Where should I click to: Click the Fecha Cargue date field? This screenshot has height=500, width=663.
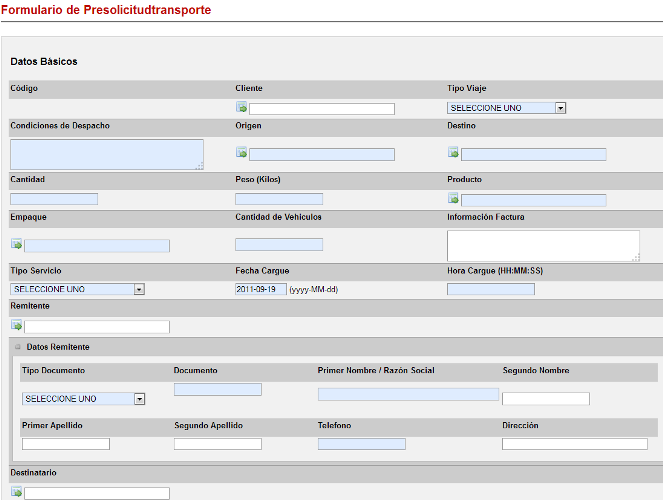(260, 289)
